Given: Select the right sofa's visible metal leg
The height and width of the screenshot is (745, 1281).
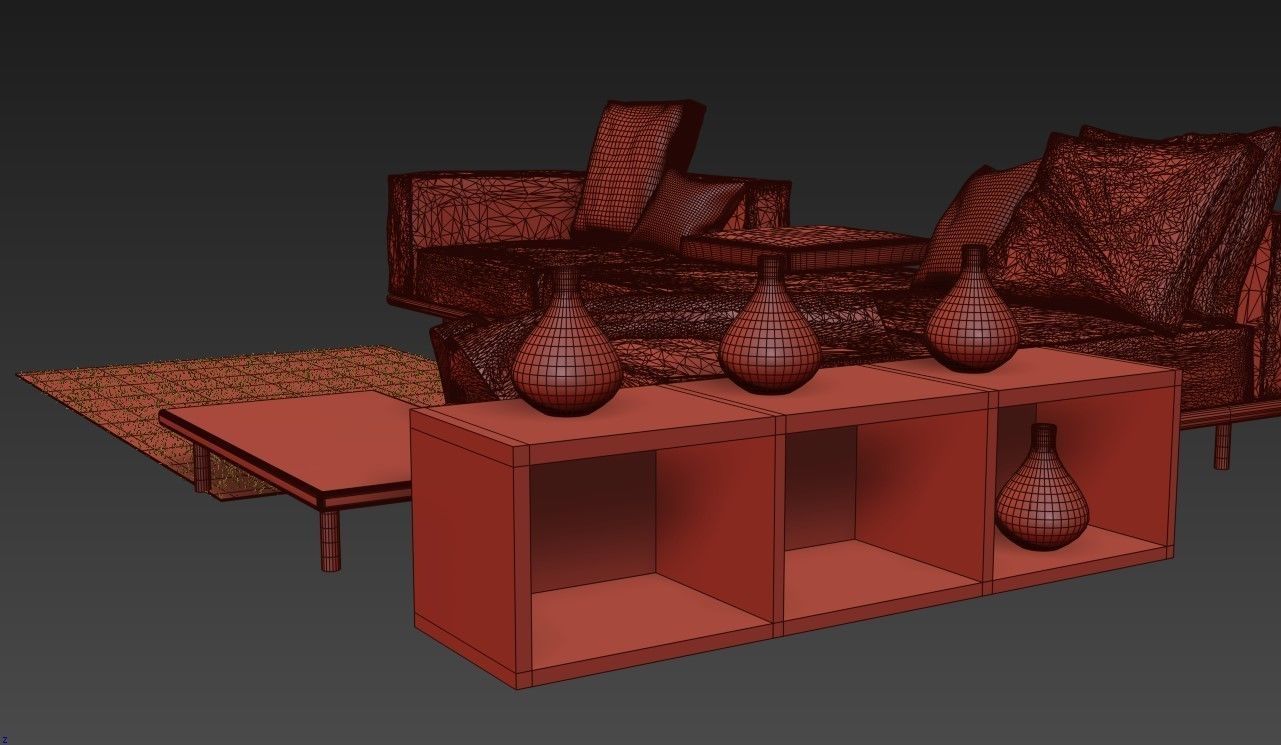Looking at the screenshot, I should coord(1222,444).
